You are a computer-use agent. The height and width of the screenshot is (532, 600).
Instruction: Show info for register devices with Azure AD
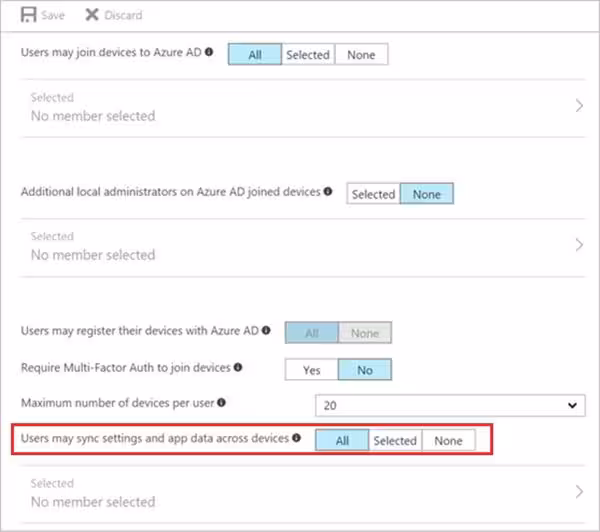point(266,330)
